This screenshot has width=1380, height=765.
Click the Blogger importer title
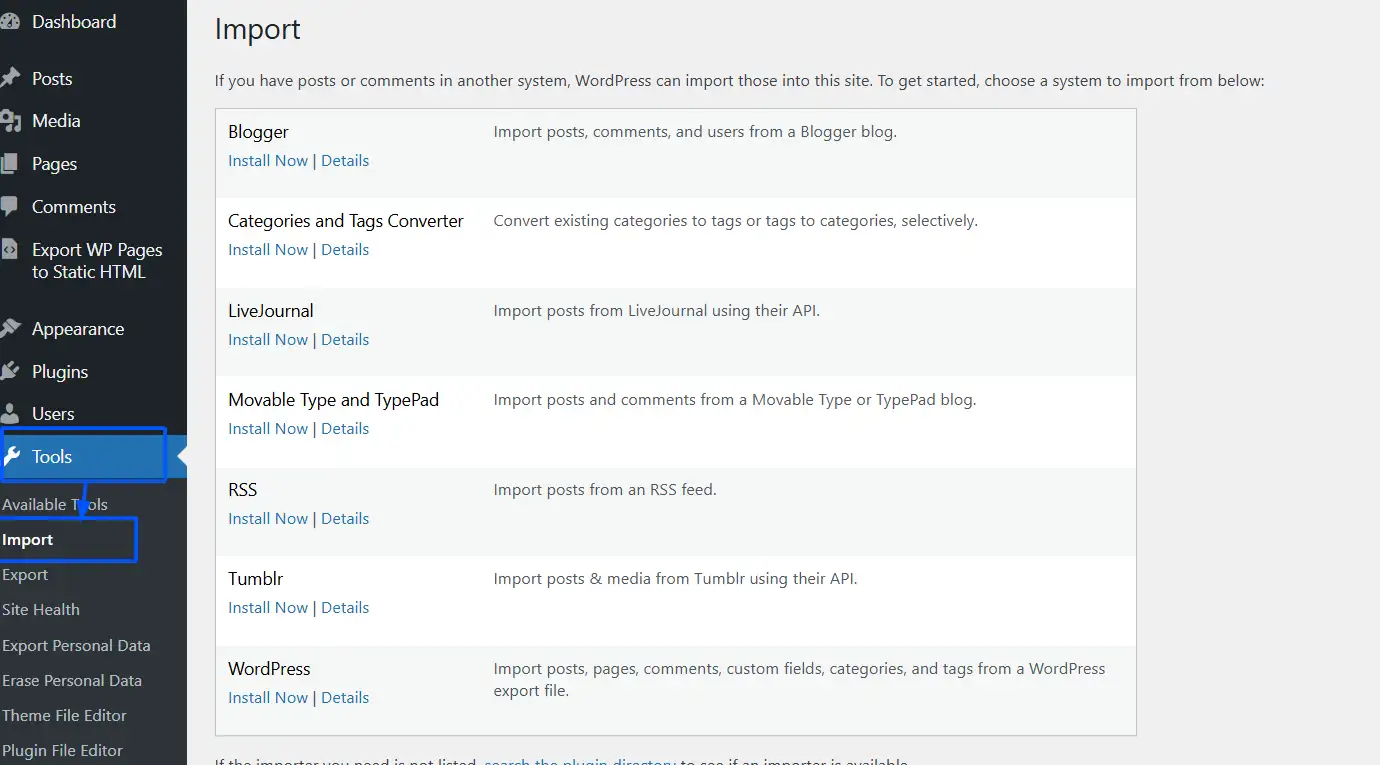coord(258,132)
